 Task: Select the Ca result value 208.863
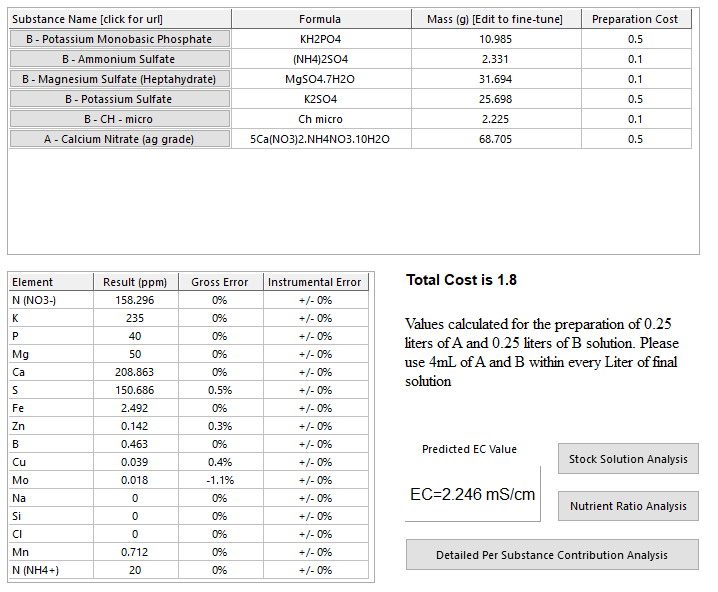(x=136, y=372)
